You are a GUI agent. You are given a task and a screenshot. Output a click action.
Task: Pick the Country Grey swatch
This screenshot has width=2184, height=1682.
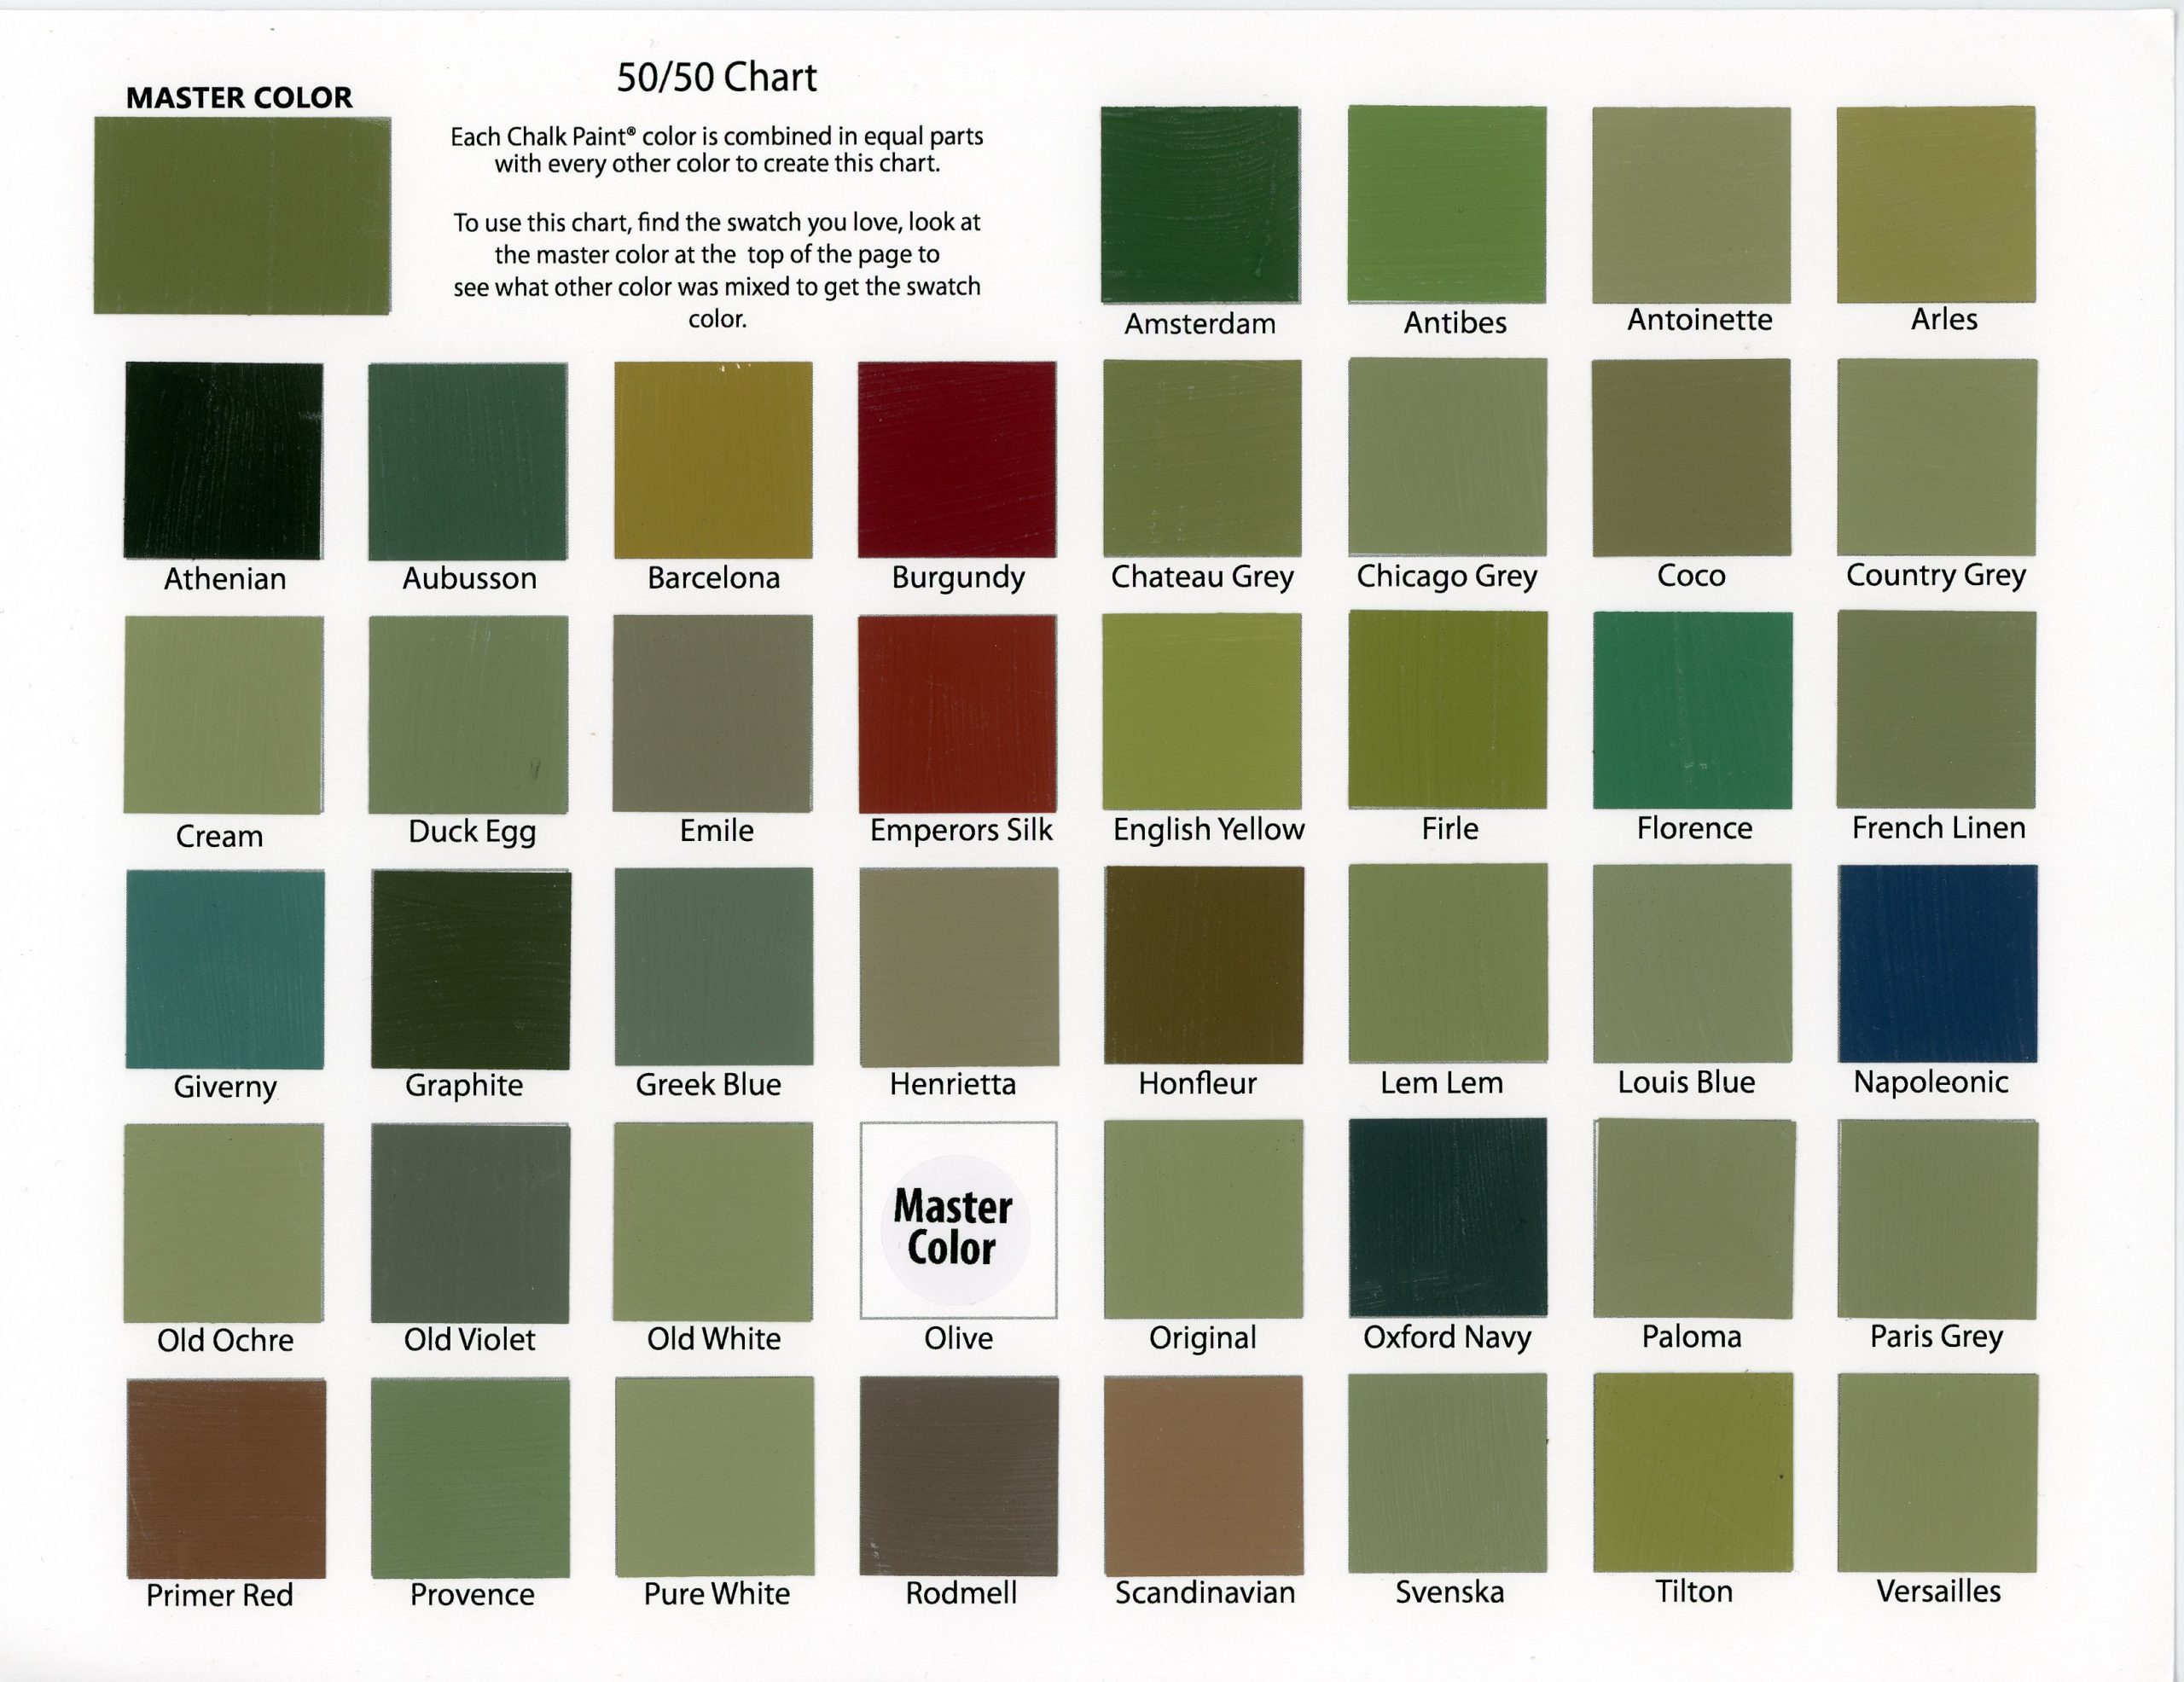pyautogui.click(x=1937, y=457)
